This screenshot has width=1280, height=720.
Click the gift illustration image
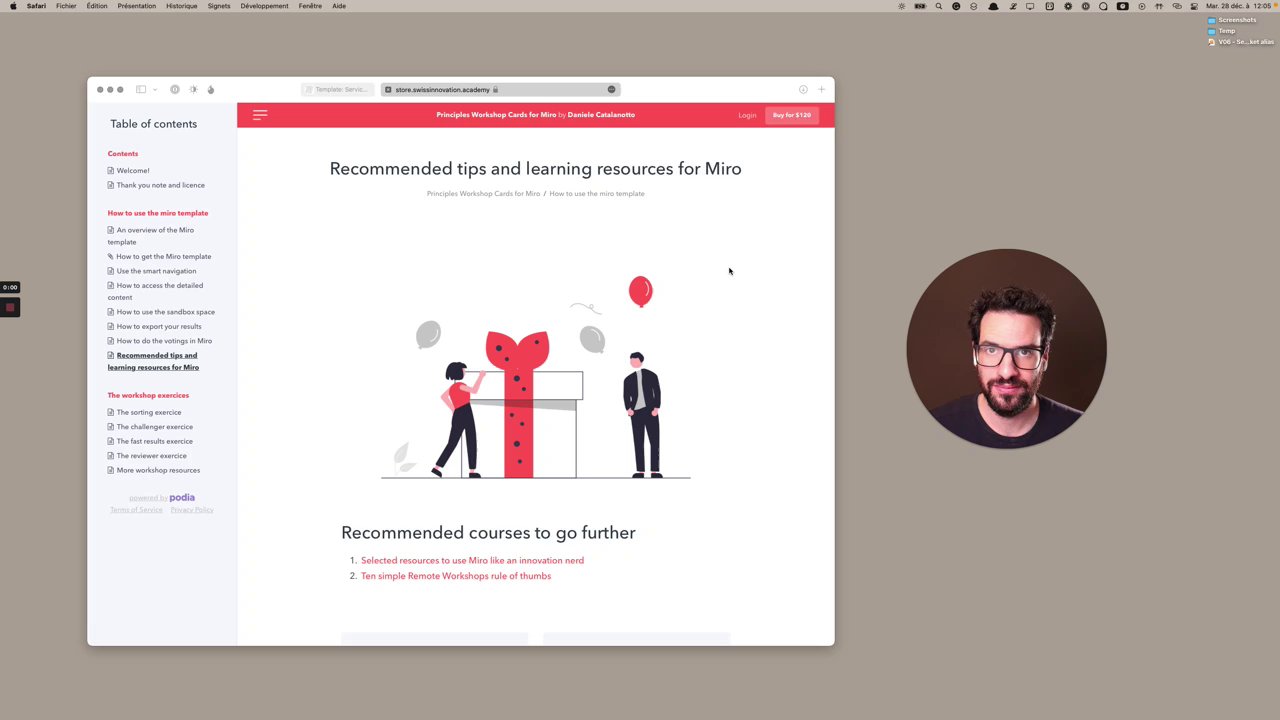[x=536, y=378]
